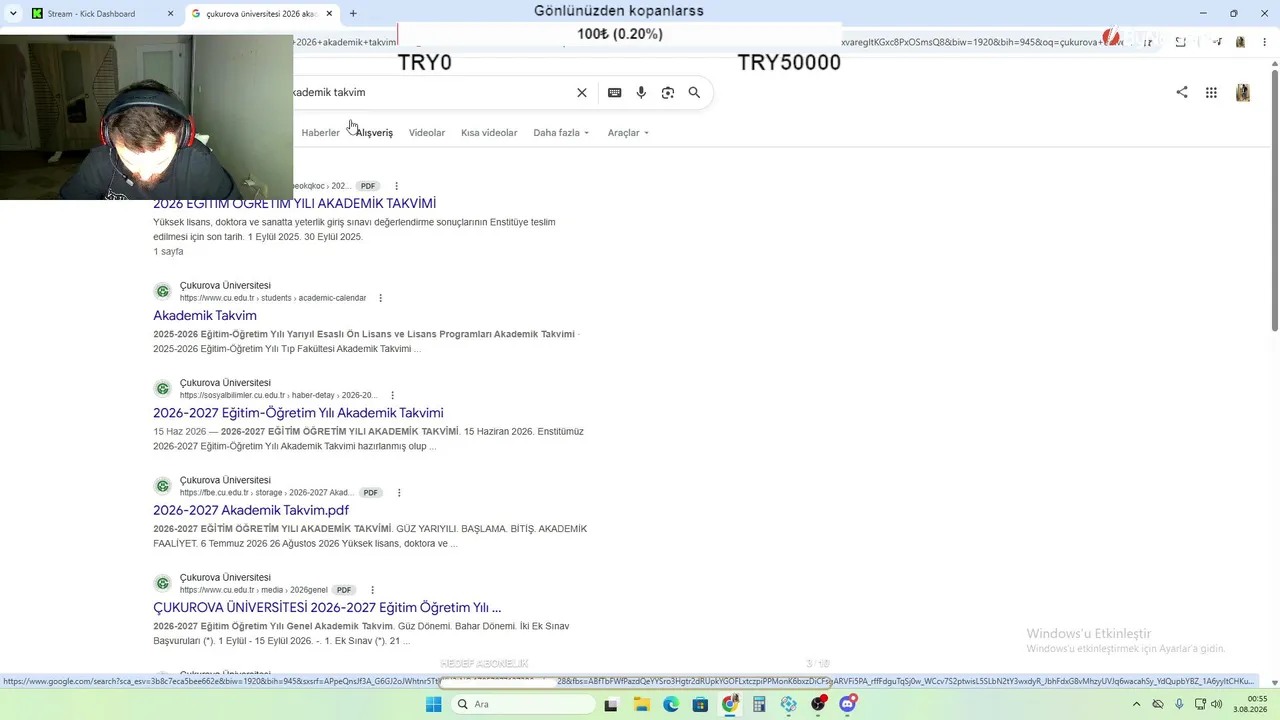Open more options for the sosyalbilimler result
Image resolution: width=1280 pixels, height=720 pixels.
[392, 395]
